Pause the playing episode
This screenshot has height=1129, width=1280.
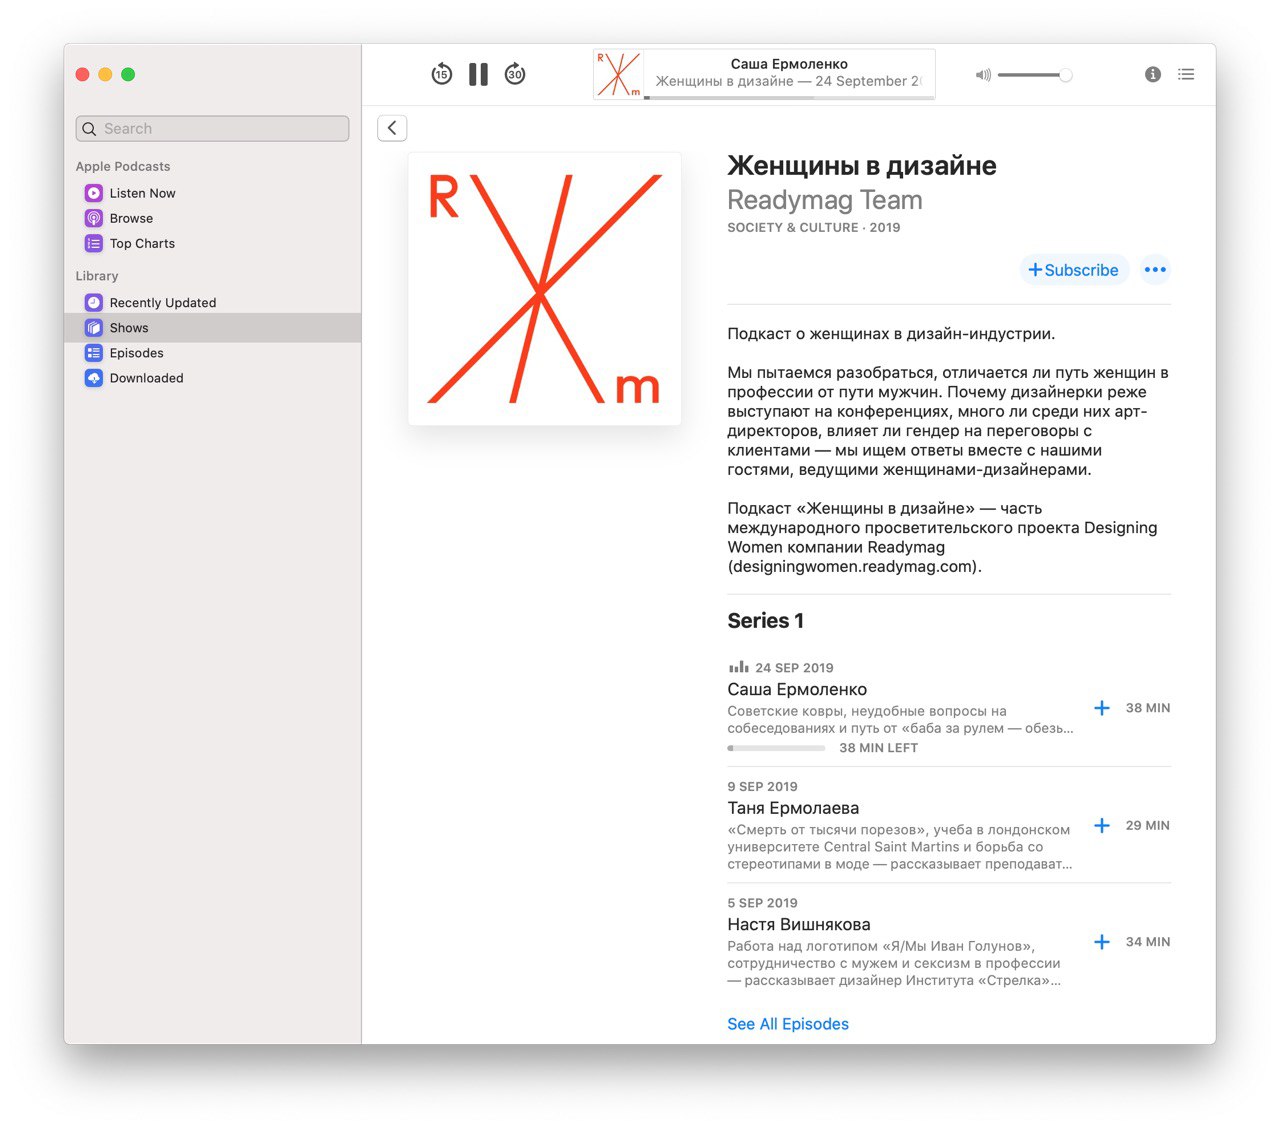[479, 74]
